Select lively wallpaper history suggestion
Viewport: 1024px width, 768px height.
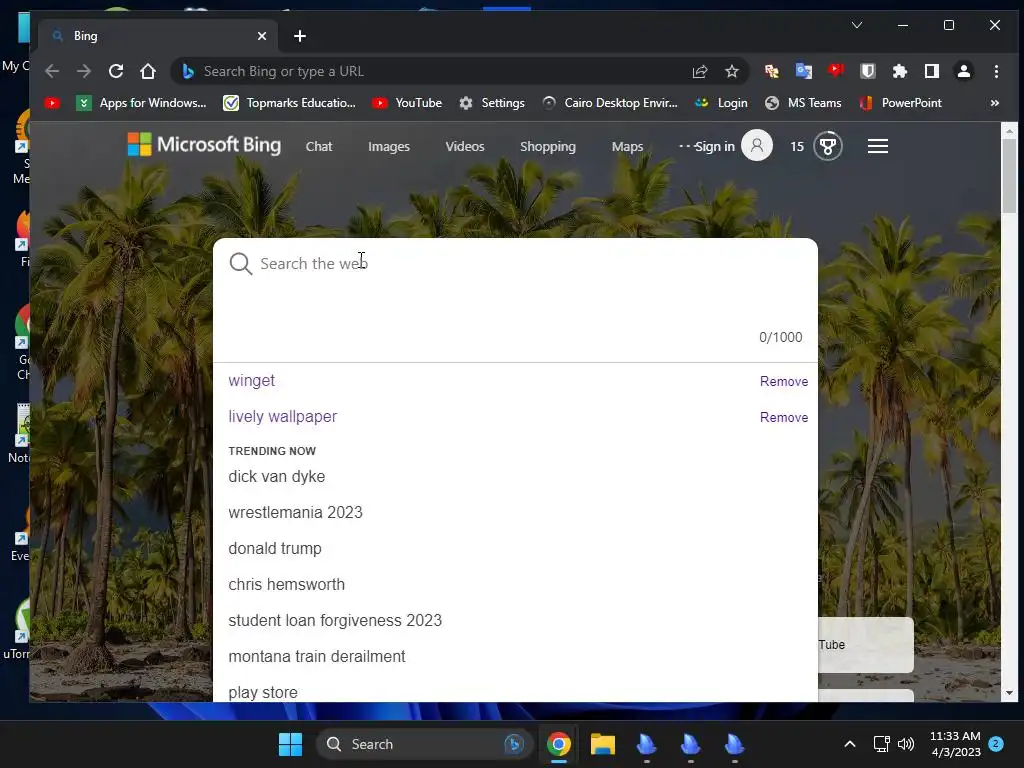(x=282, y=417)
